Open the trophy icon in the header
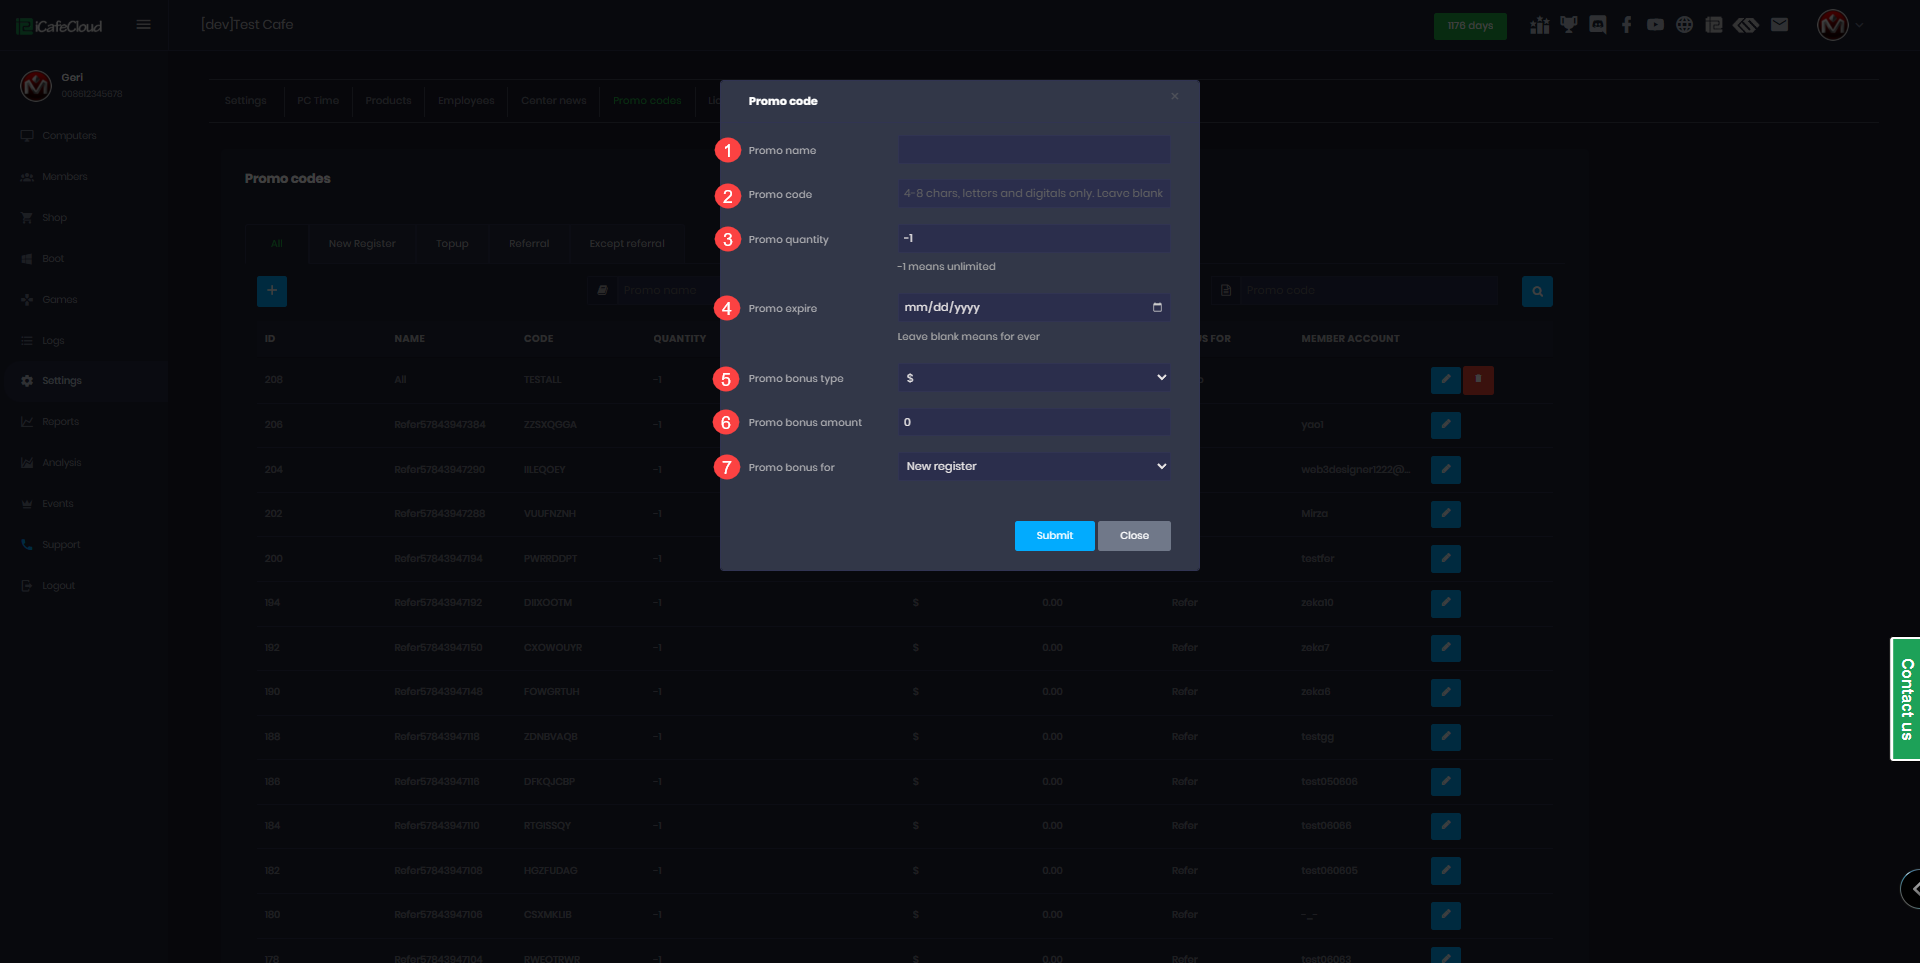Image resolution: width=1920 pixels, height=963 pixels. click(x=1569, y=25)
